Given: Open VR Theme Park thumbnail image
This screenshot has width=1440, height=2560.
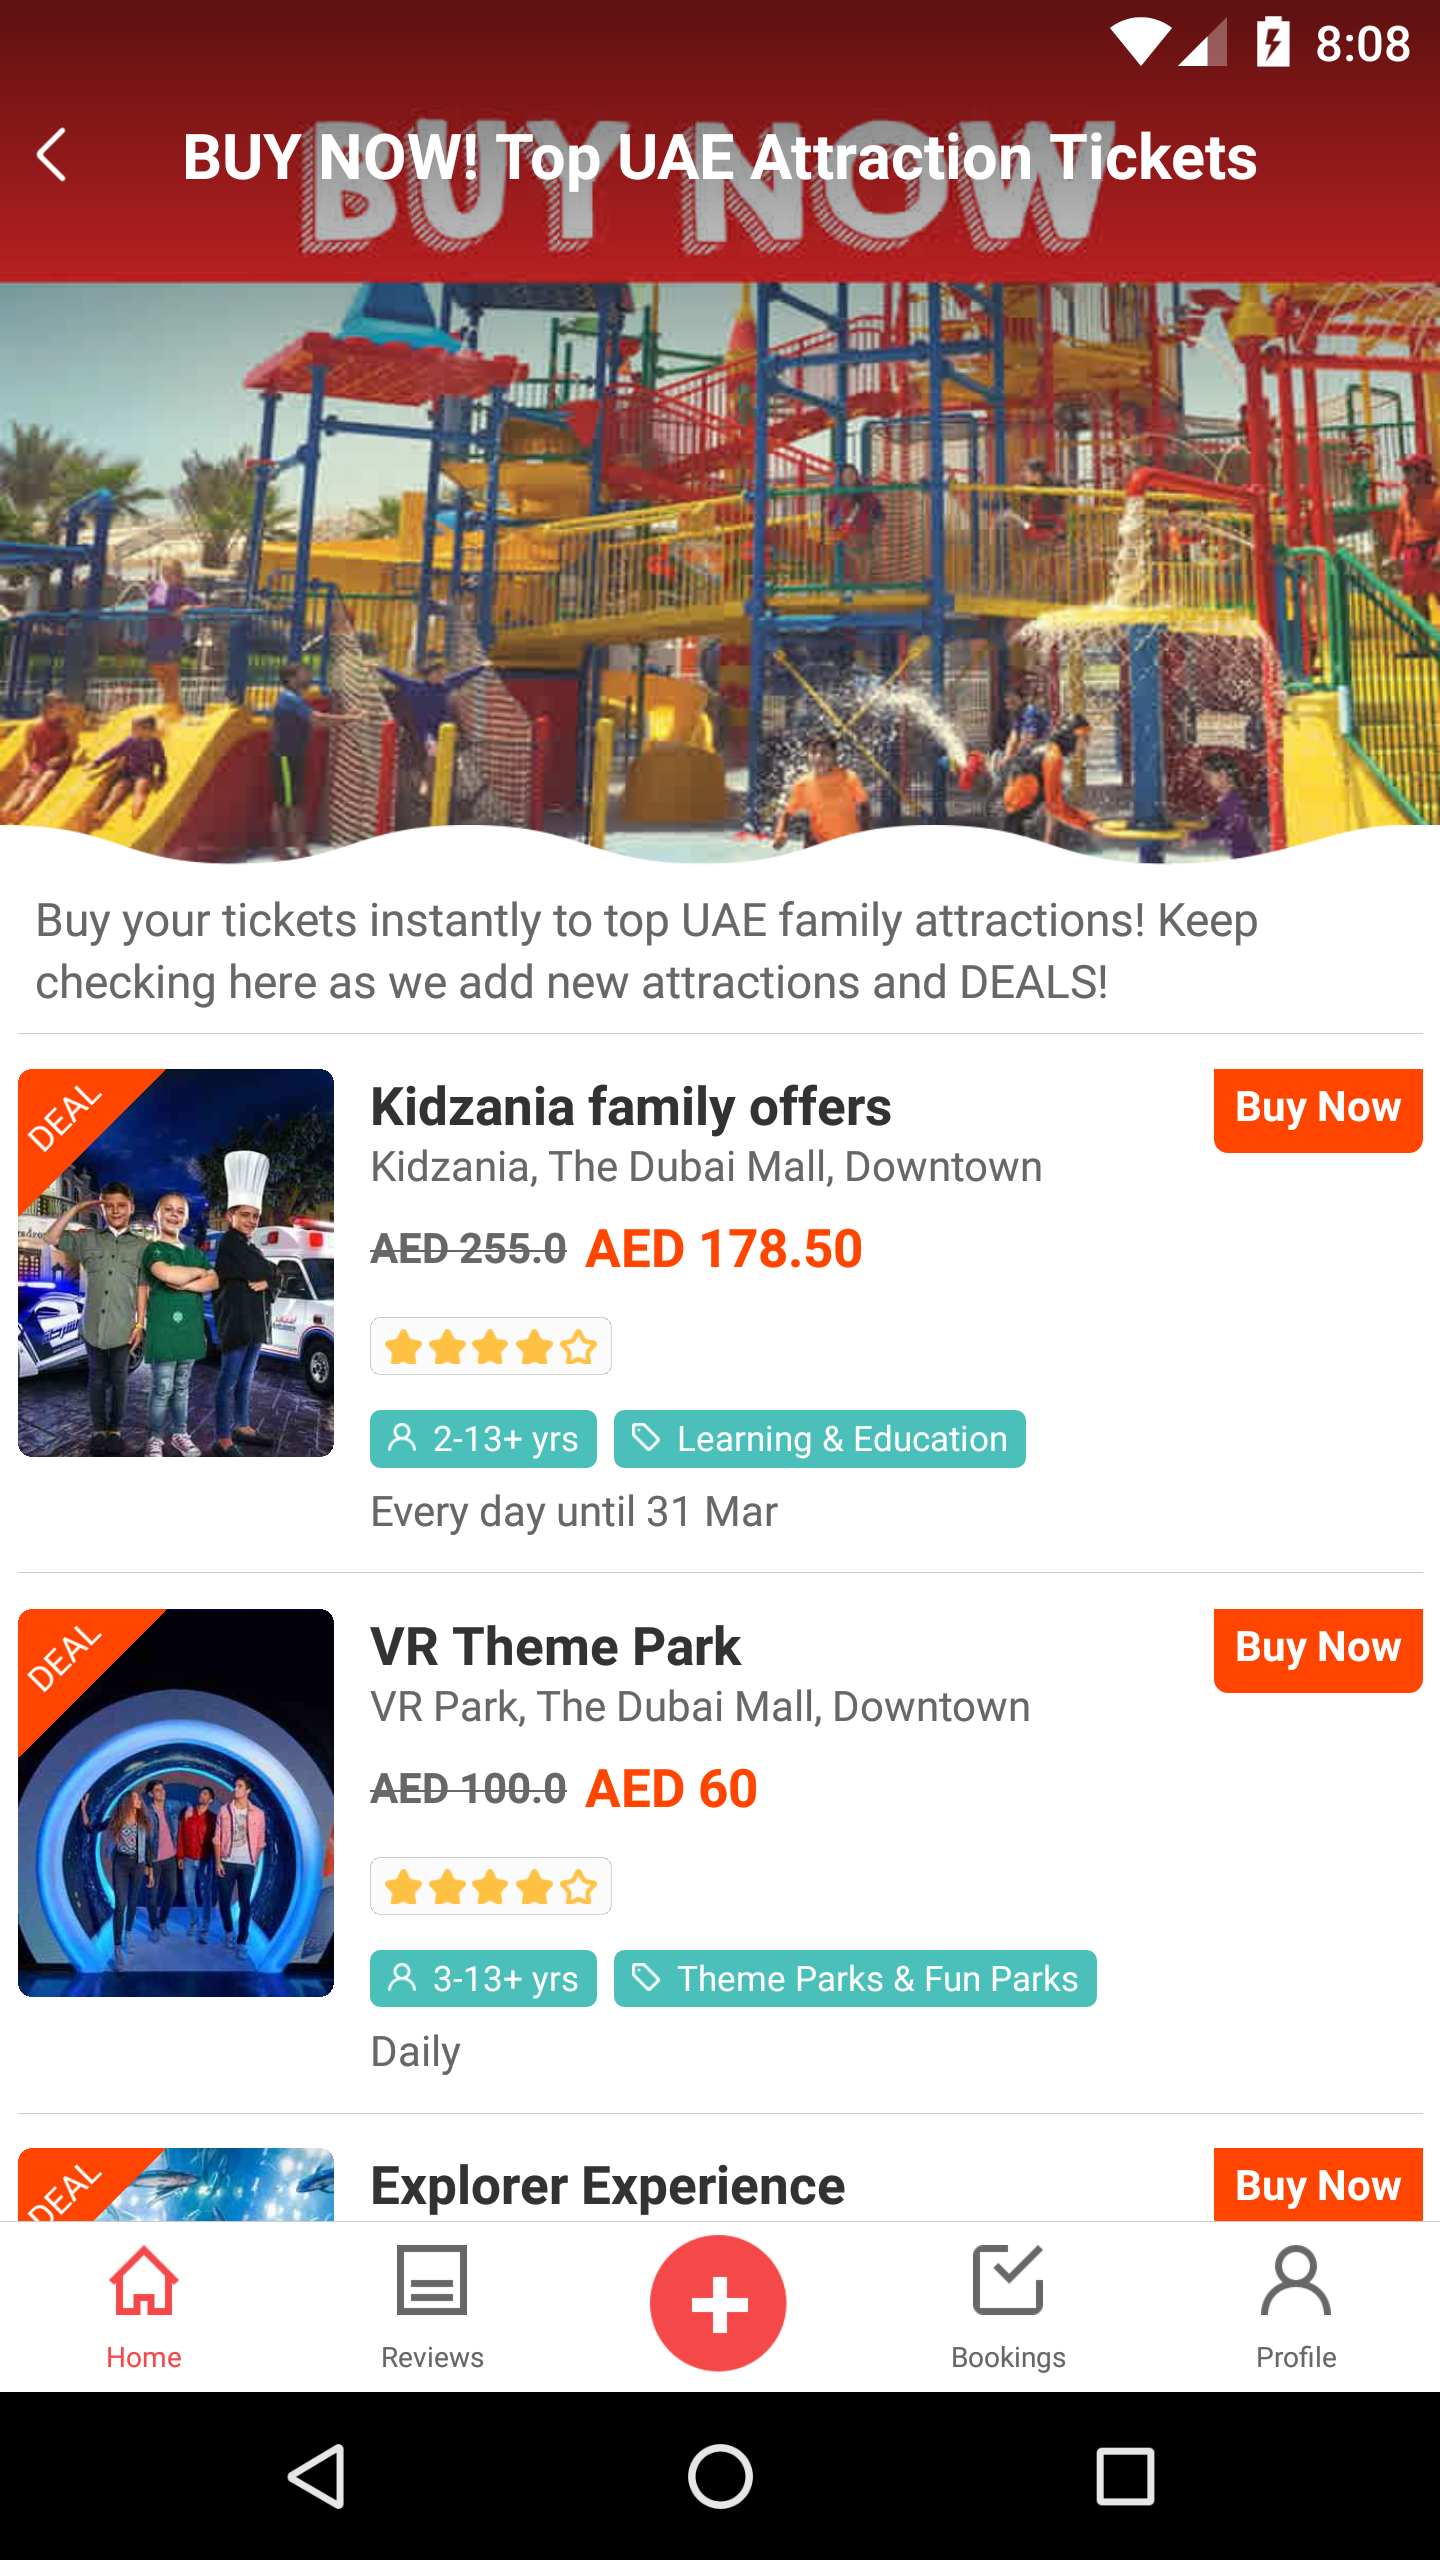Looking at the screenshot, I should point(176,1802).
